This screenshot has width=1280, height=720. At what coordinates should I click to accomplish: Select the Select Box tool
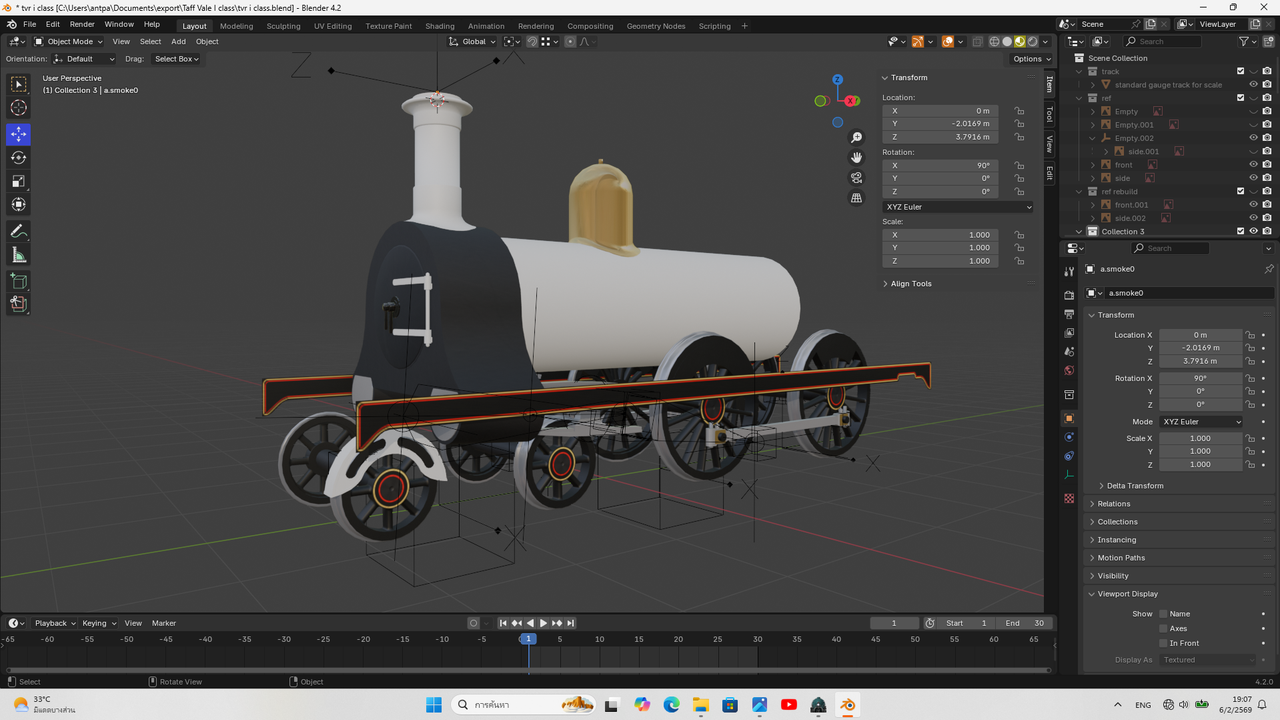tap(18, 85)
